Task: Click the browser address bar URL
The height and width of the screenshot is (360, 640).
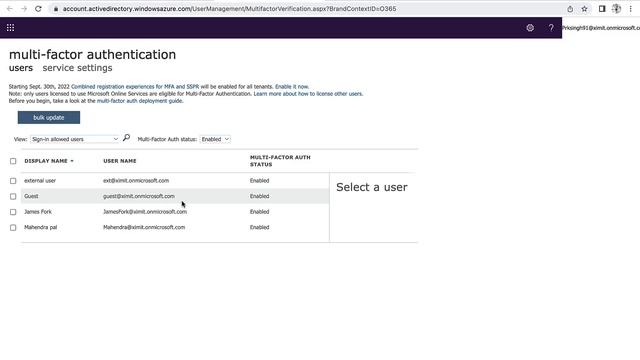Action: click(x=229, y=9)
